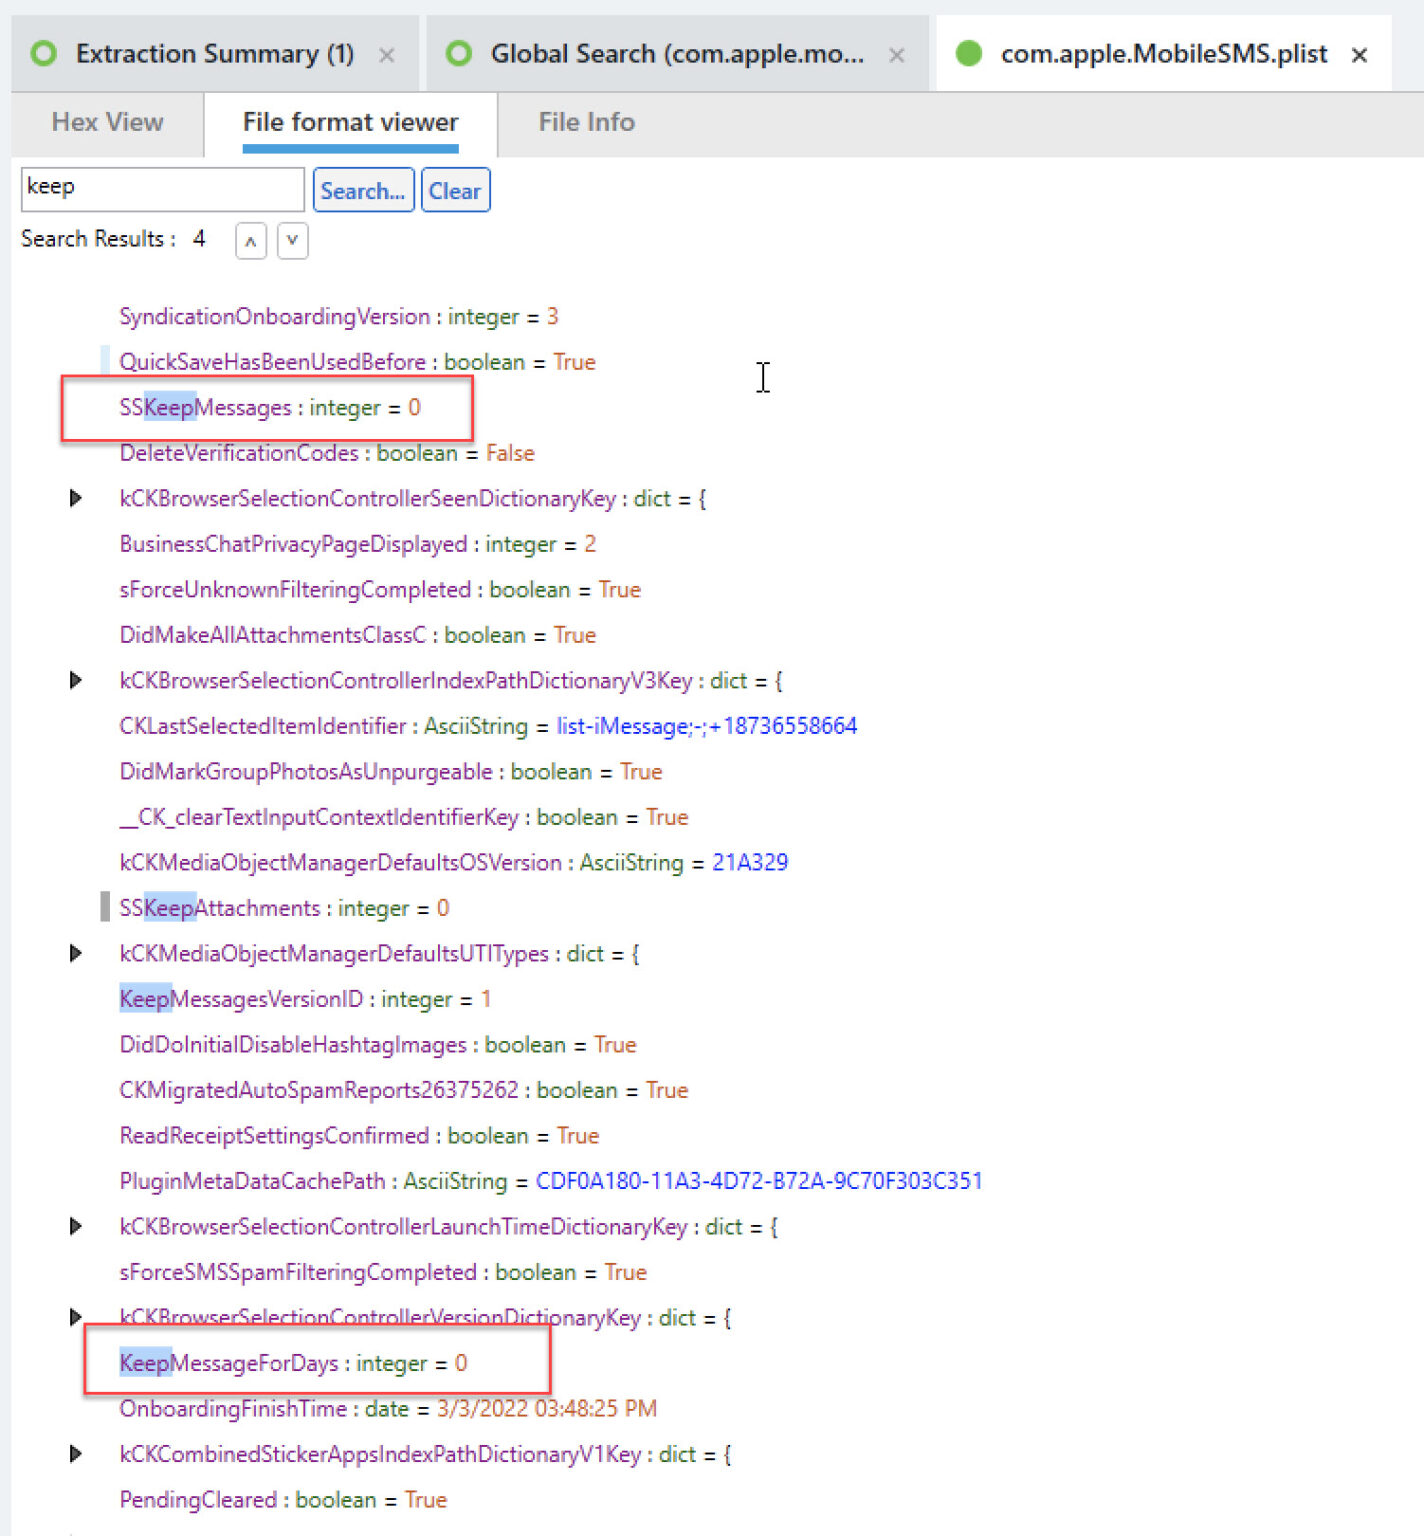
Task: Select the DidMarkGroupPhotosAsUnpurgeable row
Action: 391,772
